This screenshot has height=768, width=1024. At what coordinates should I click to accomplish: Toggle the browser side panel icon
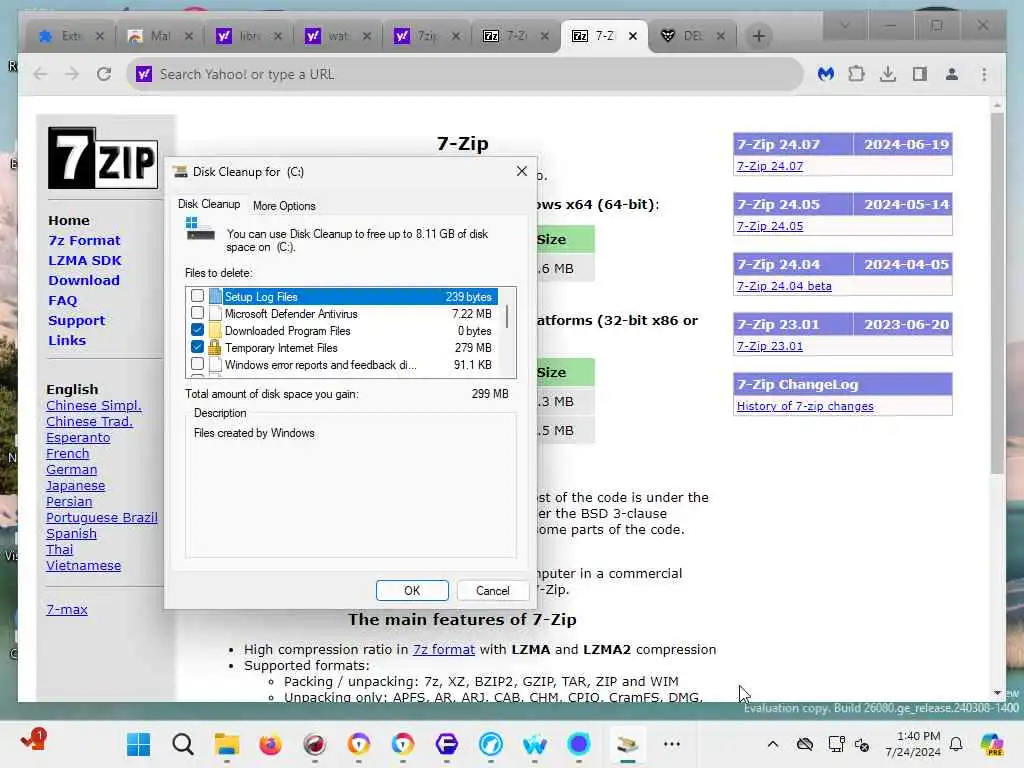coord(920,74)
